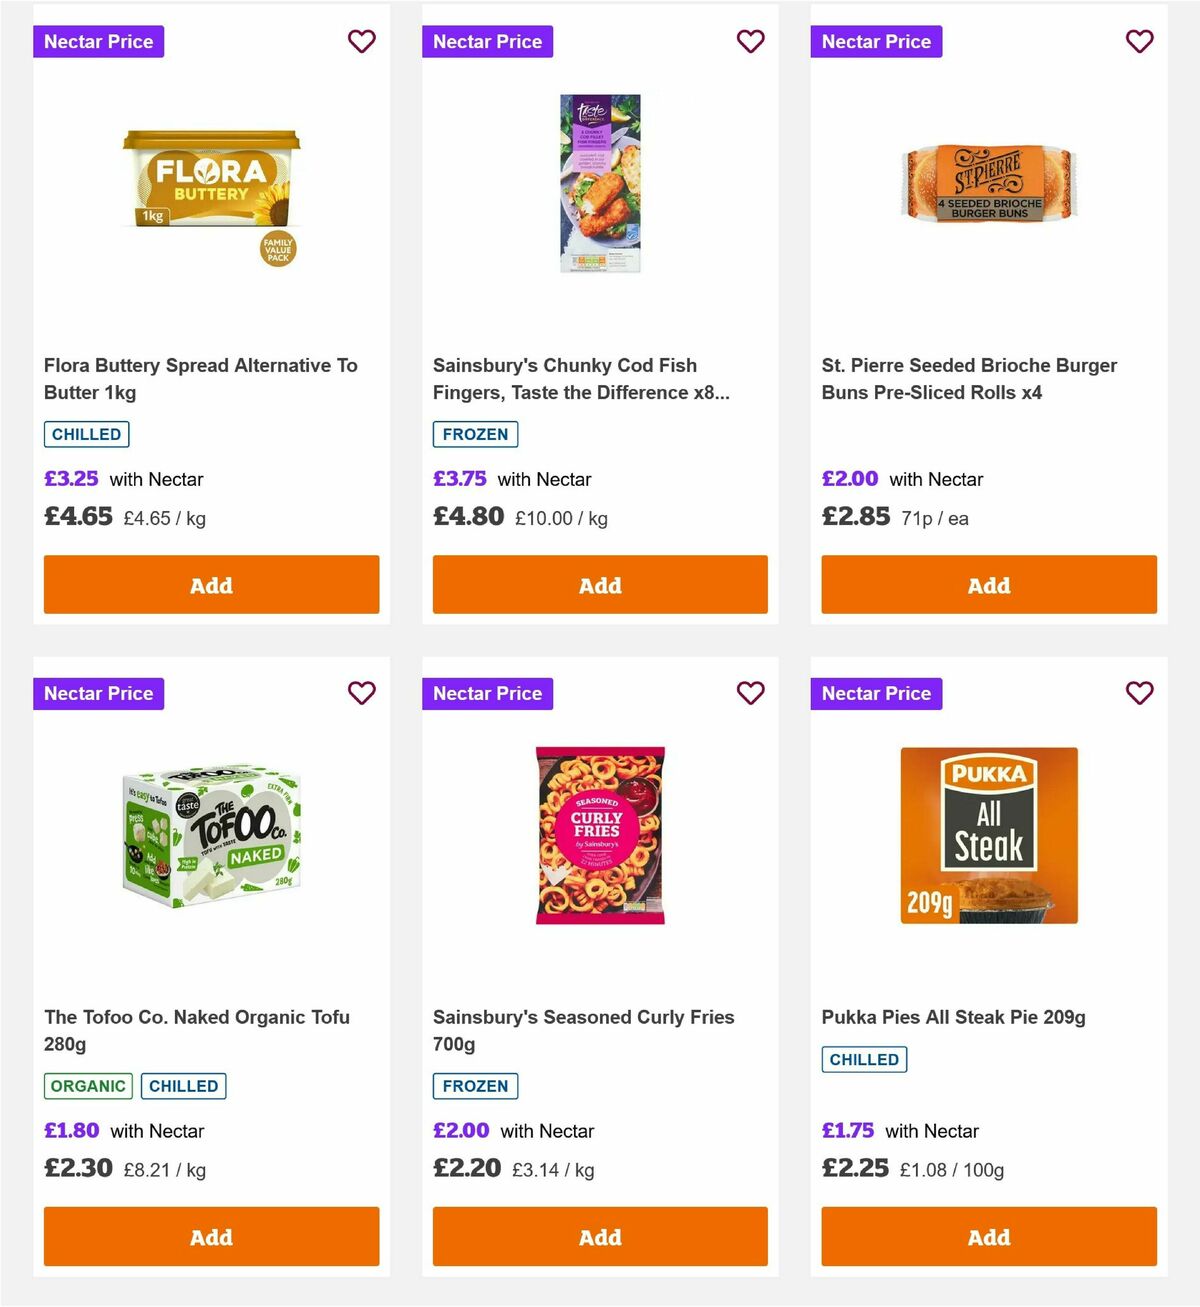Open the St. Pierre Seeded Brioche Buns listing
The image size is (1200, 1307).
tap(968, 378)
